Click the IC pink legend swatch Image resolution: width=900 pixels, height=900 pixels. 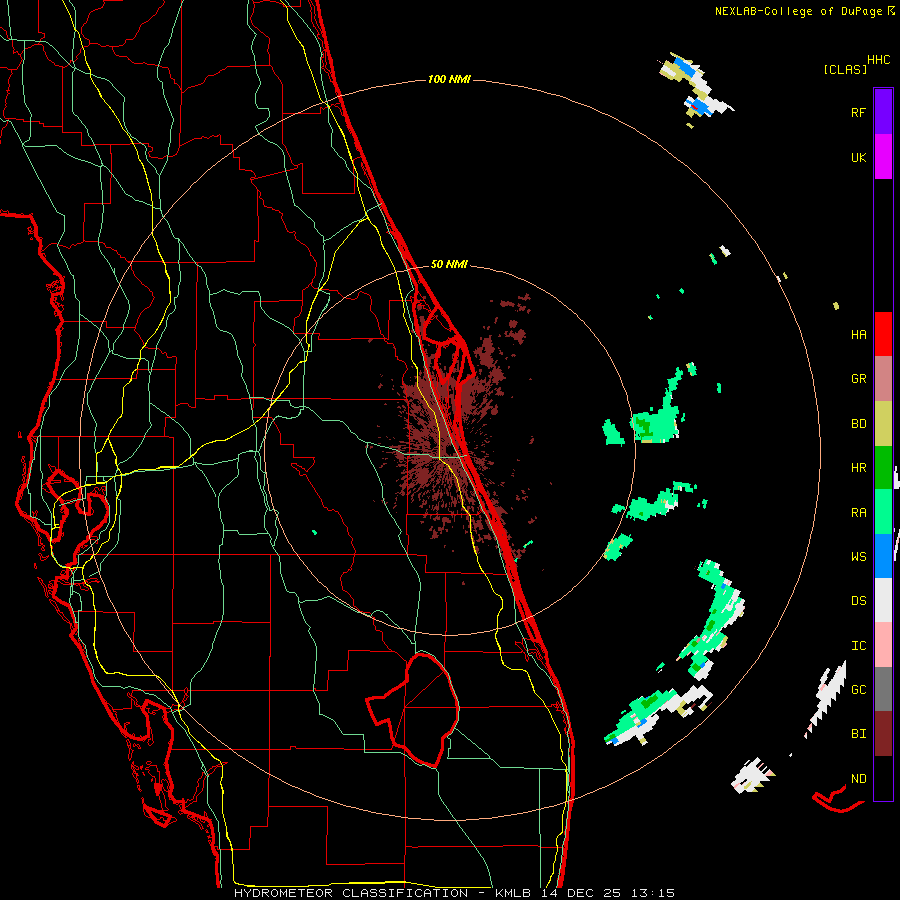pyautogui.click(x=883, y=645)
